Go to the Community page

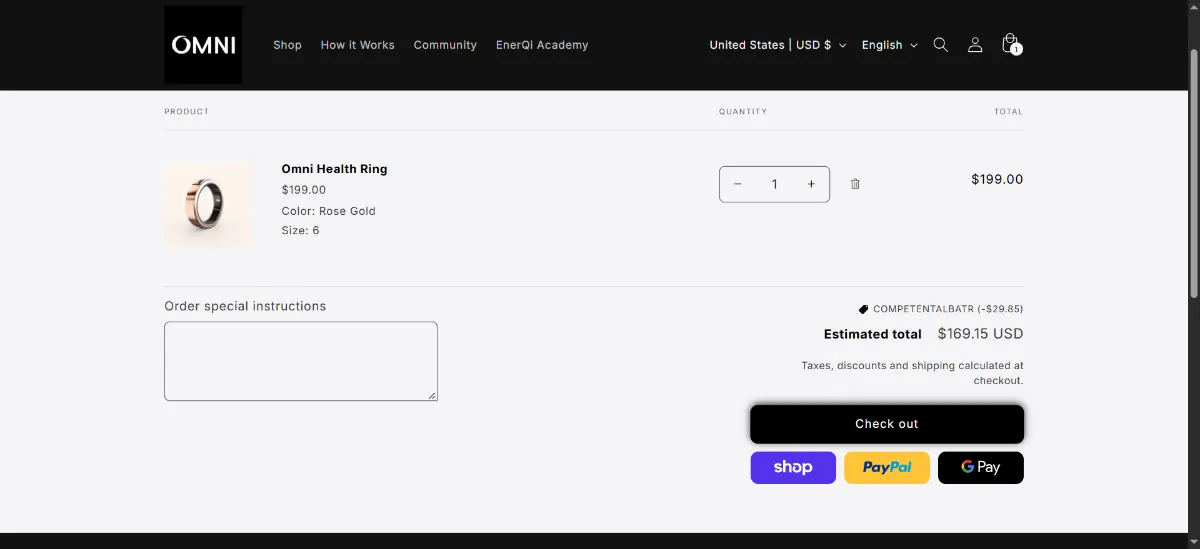[x=445, y=45]
